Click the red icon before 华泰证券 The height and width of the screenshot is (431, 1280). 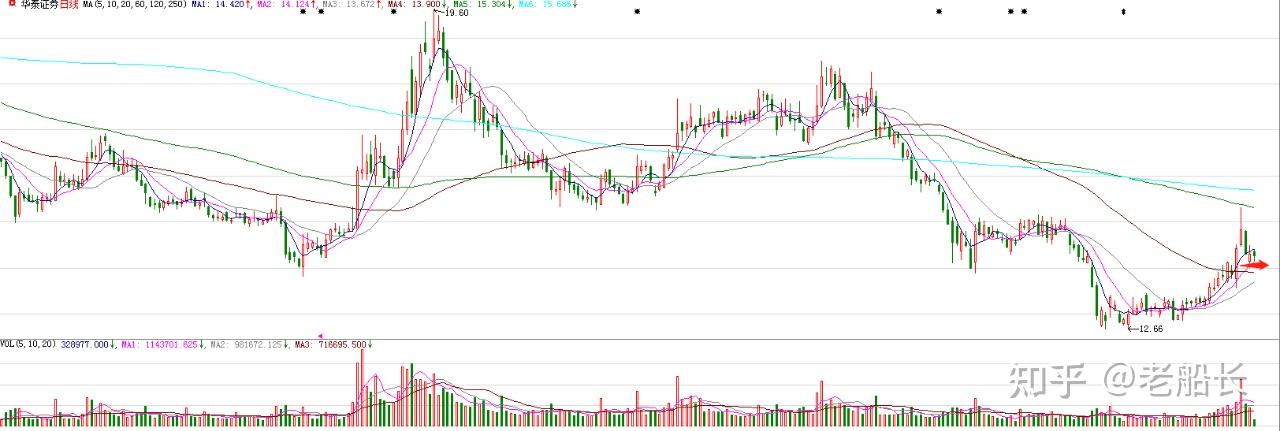coord(6,5)
